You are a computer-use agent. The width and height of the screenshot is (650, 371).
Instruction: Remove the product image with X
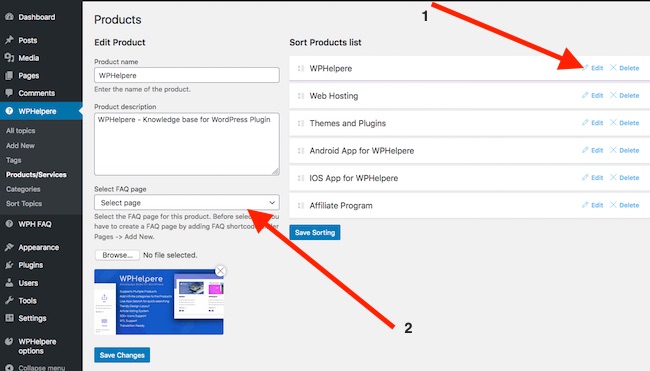point(220,271)
